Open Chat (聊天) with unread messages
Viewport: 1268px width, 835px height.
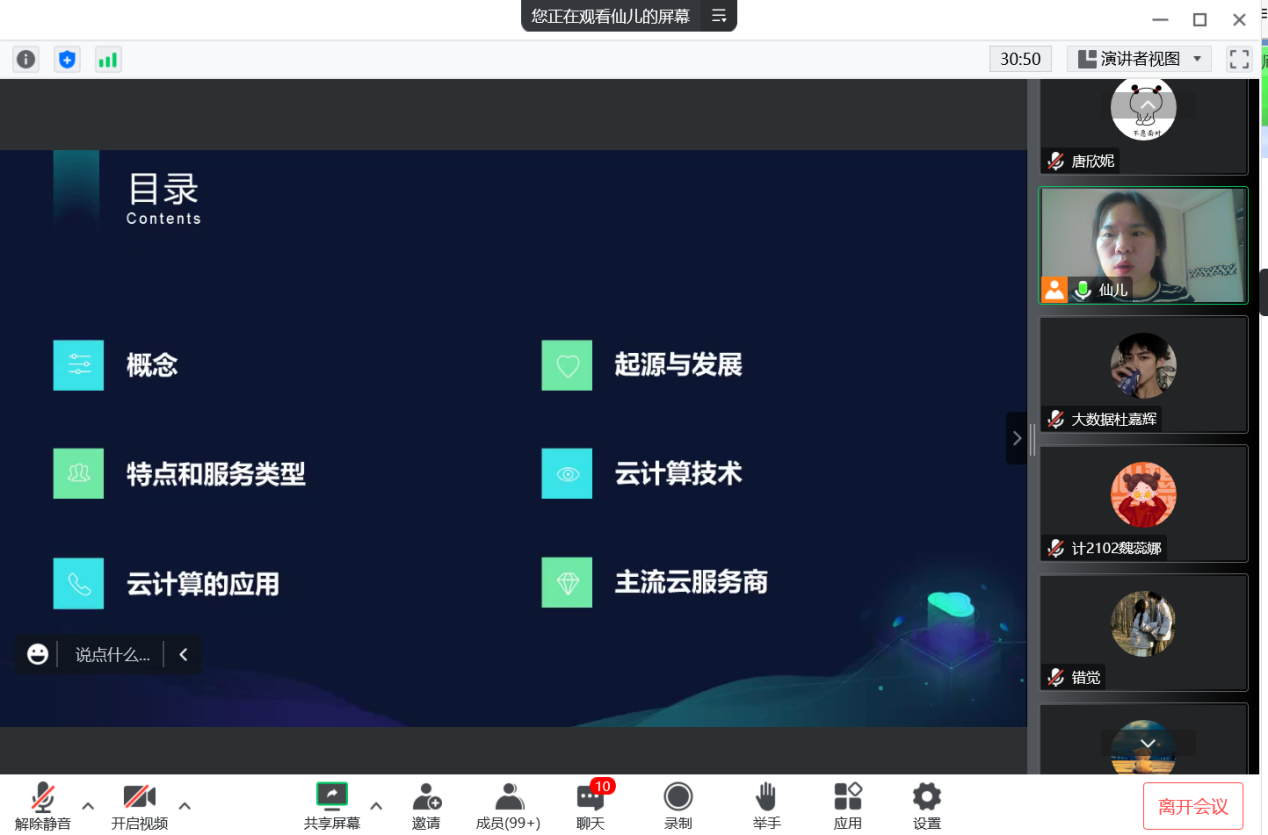click(590, 805)
